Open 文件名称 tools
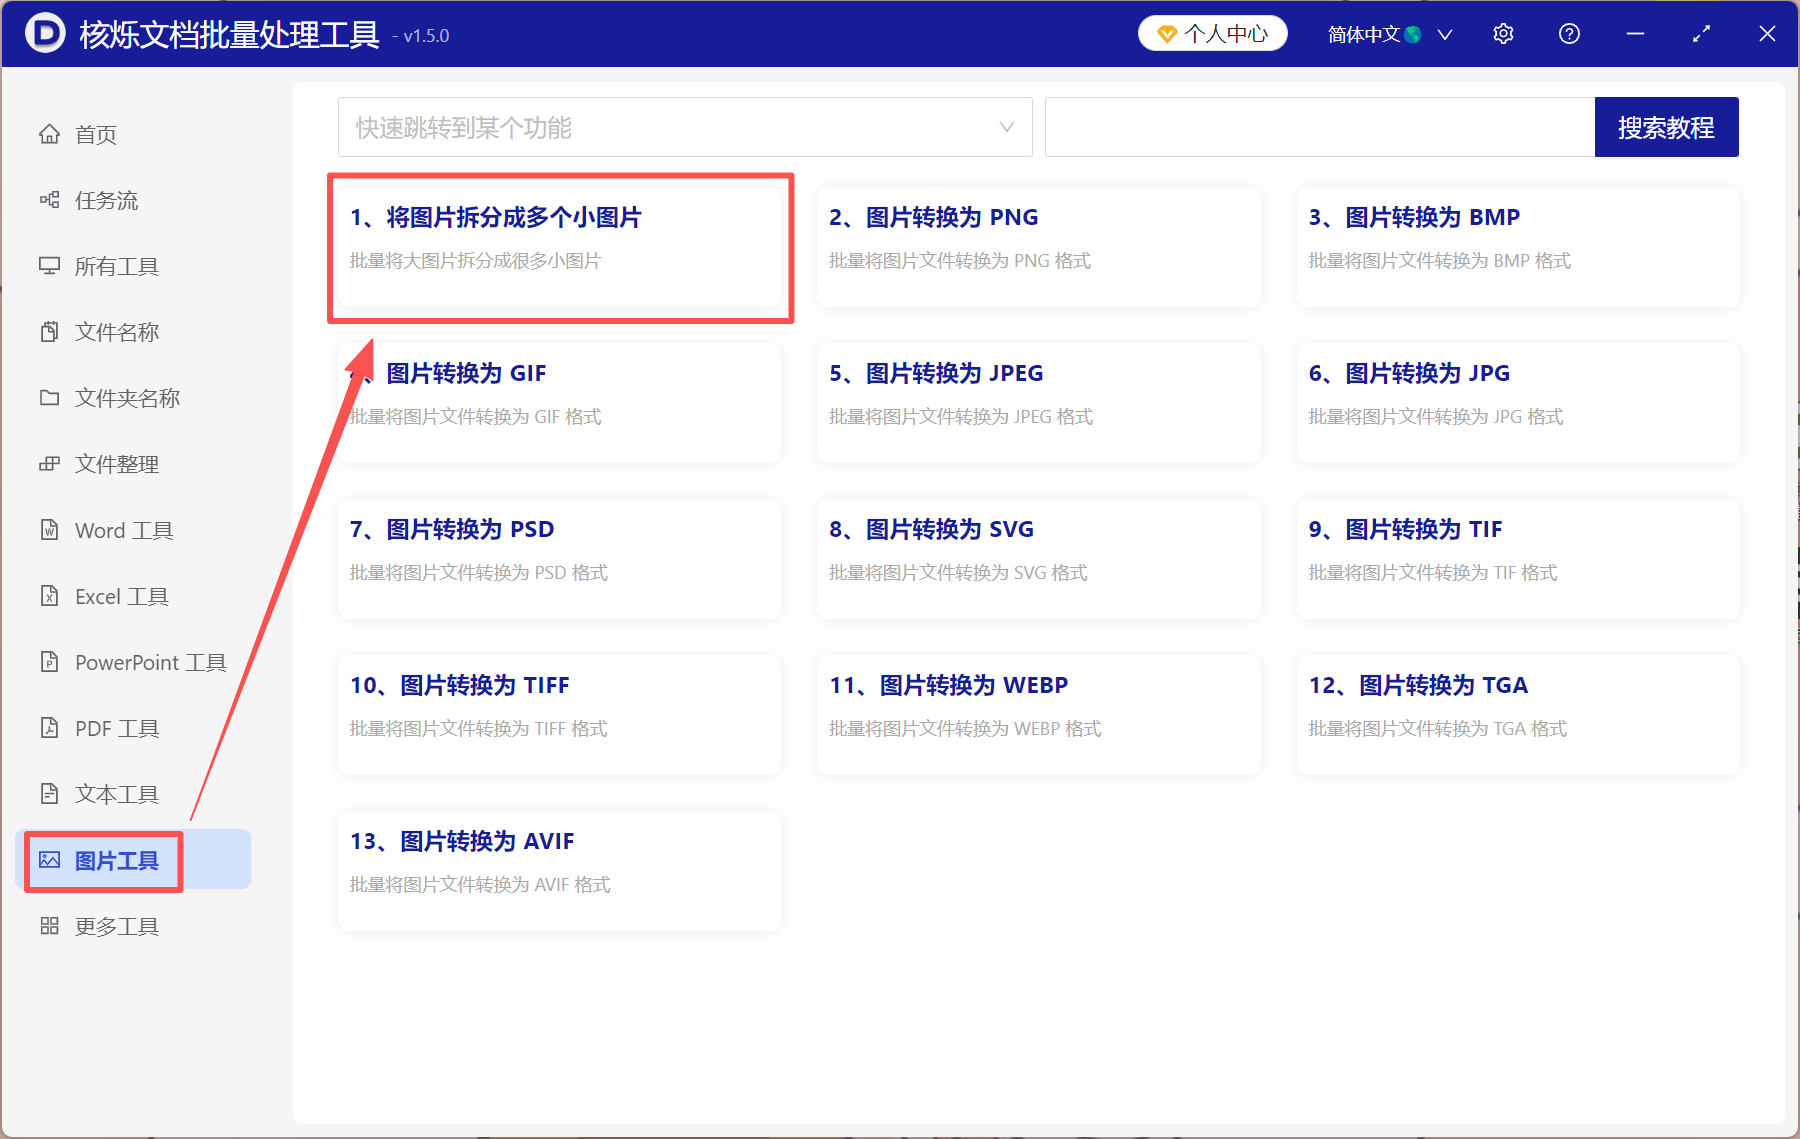This screenshot has width=1800, height=1139. [117, 332]
